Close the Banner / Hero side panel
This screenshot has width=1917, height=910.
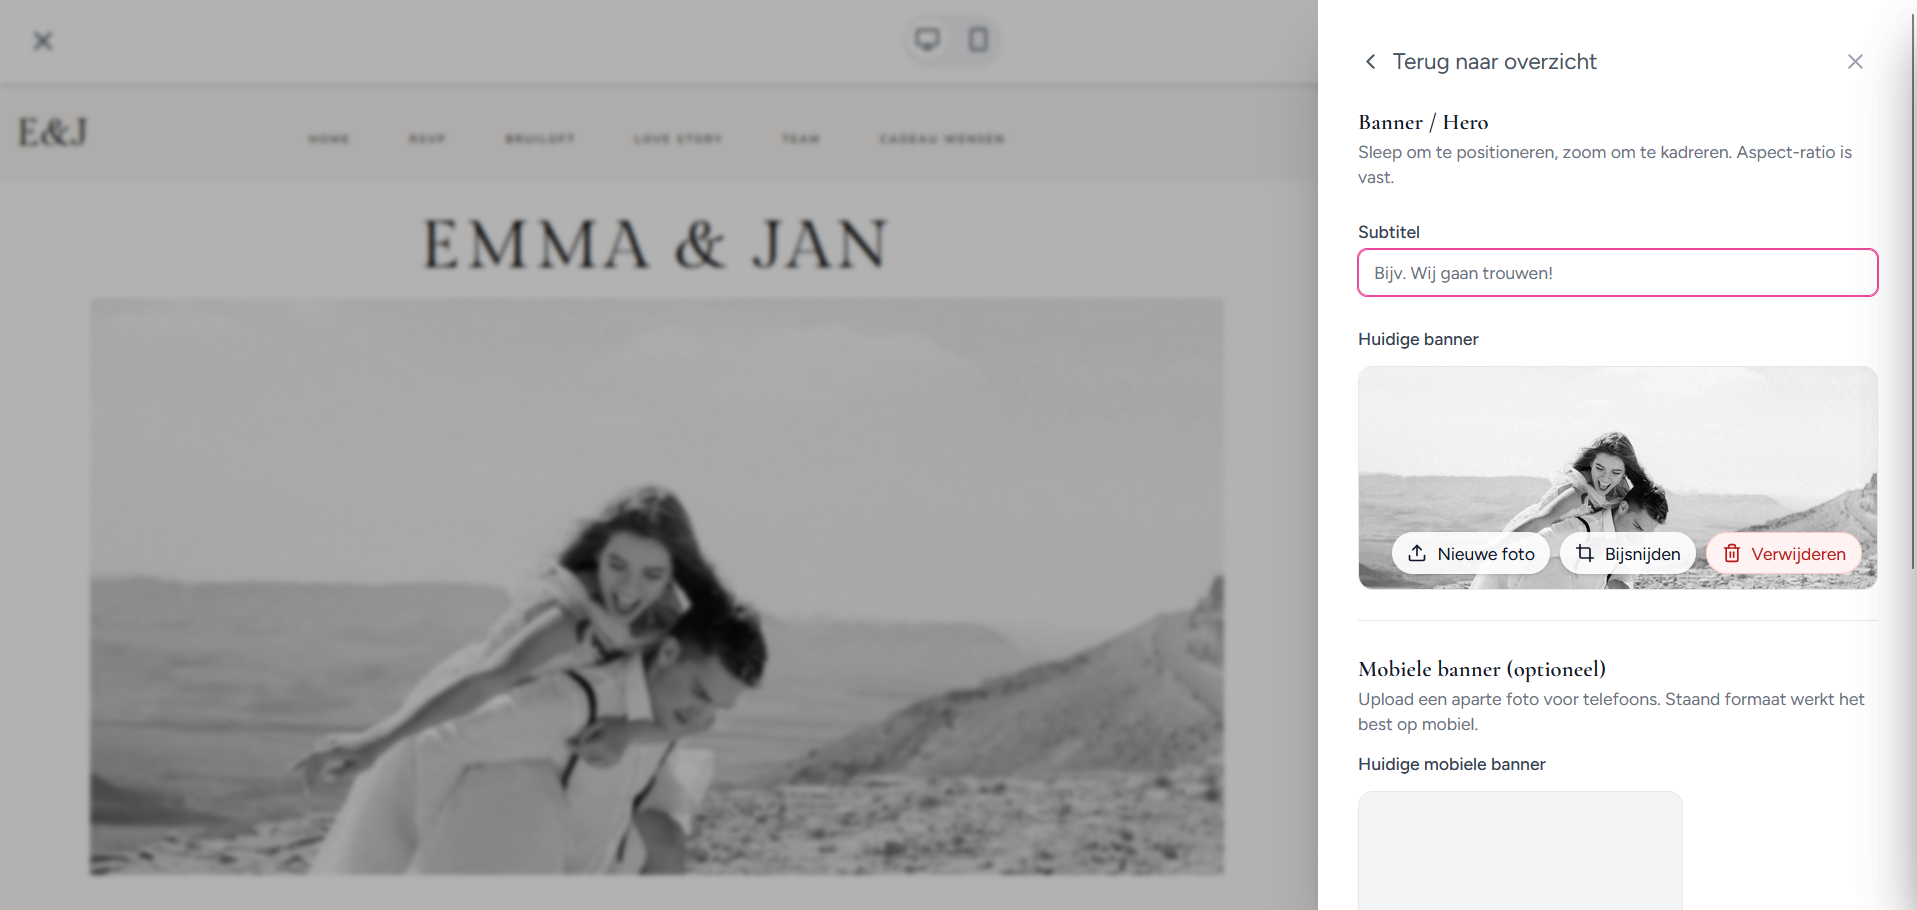click(x=1855, y=62)
